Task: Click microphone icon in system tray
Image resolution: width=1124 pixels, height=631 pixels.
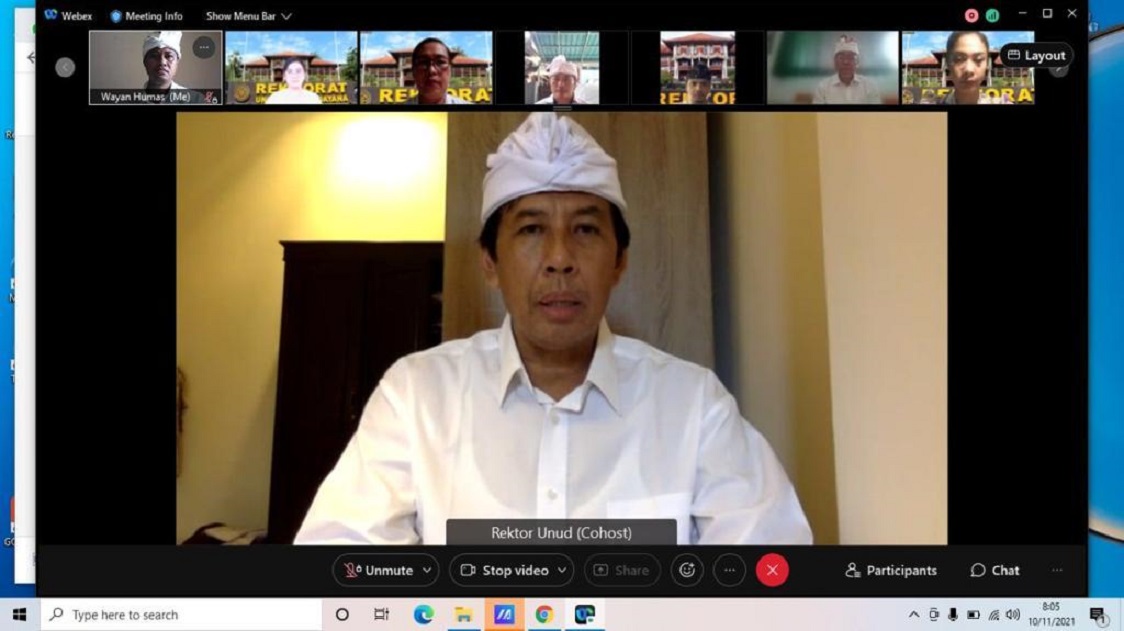Action: pyautogui.click(x=953, y=615)
